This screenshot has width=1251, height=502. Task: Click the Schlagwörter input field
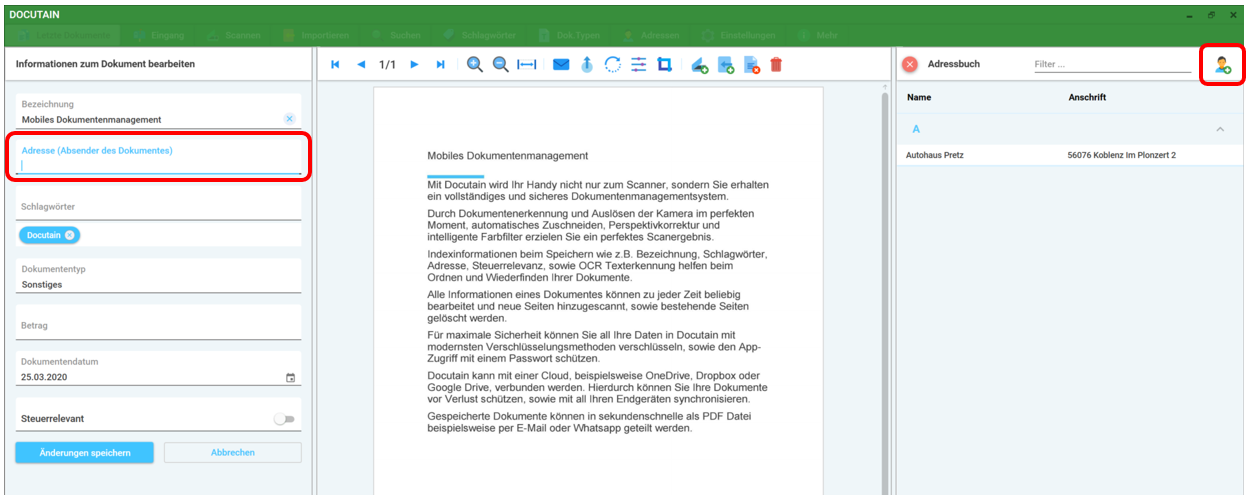pyautogui.click(x=160, y=206)
